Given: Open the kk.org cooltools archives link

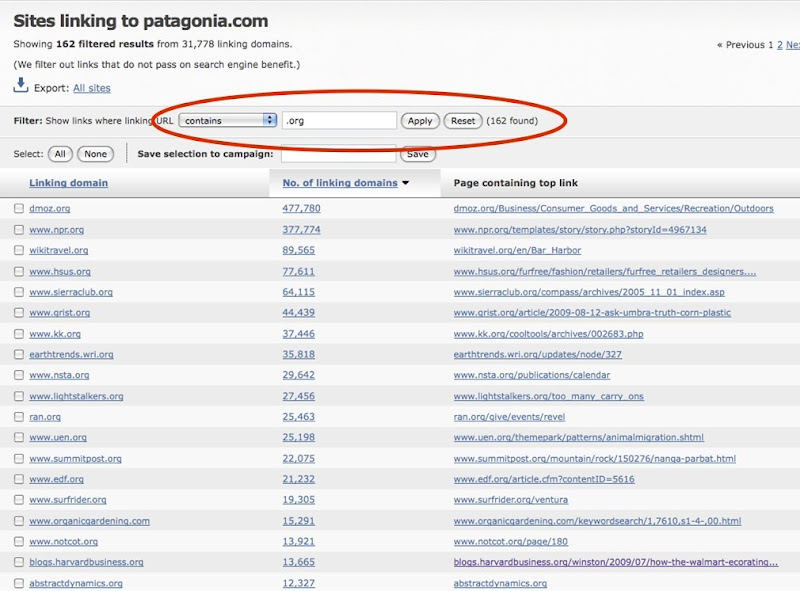Looking at the screenshot, I should 548,334.
